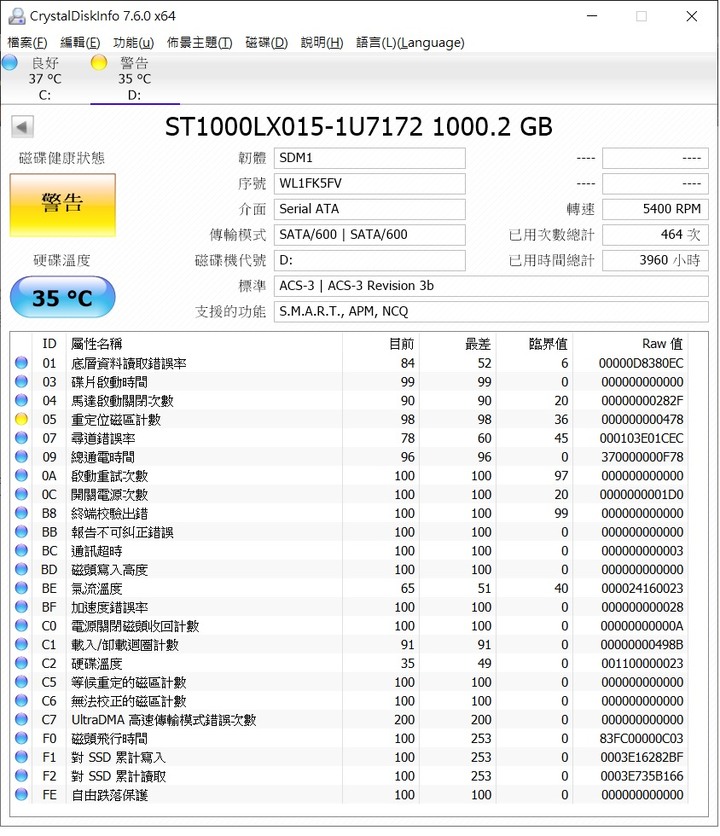Click the yellow status orb for drive D:

pyautogui.click(x=99, y=63)
